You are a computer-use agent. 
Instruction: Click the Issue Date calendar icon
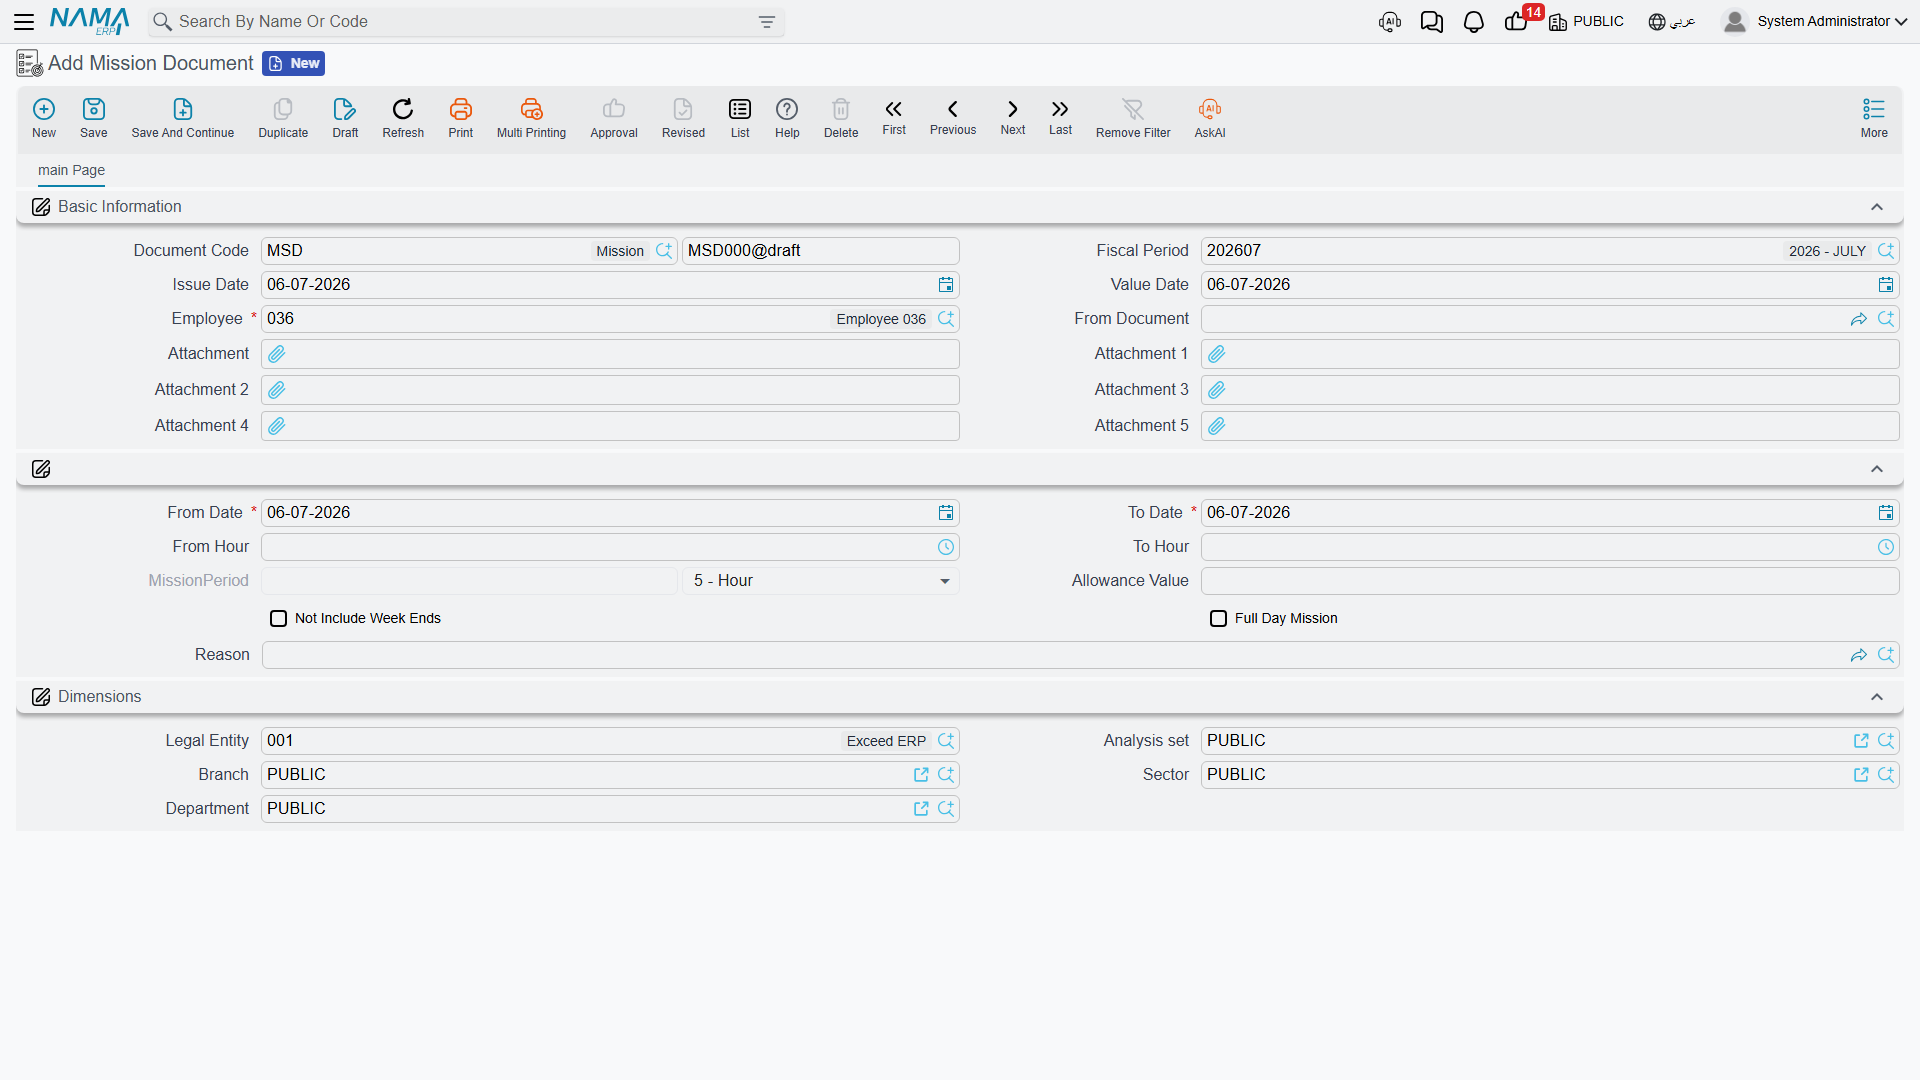coord(946,285)
